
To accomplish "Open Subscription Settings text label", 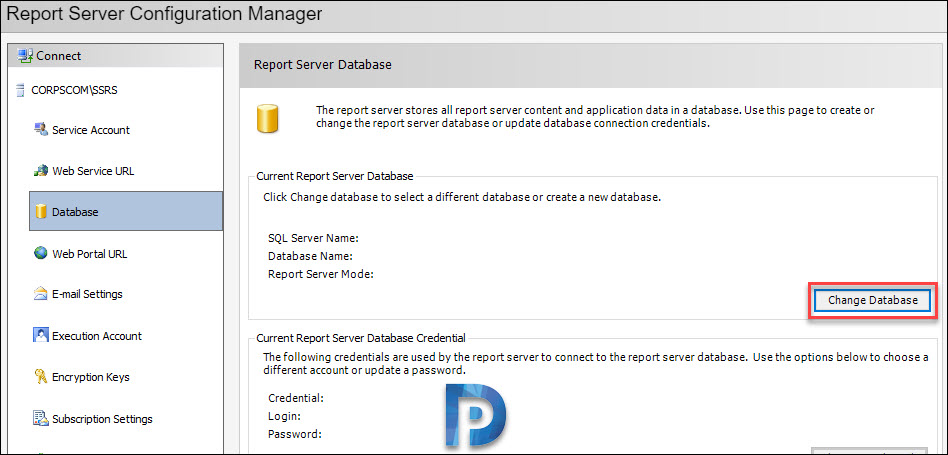I will click(102, 419).
